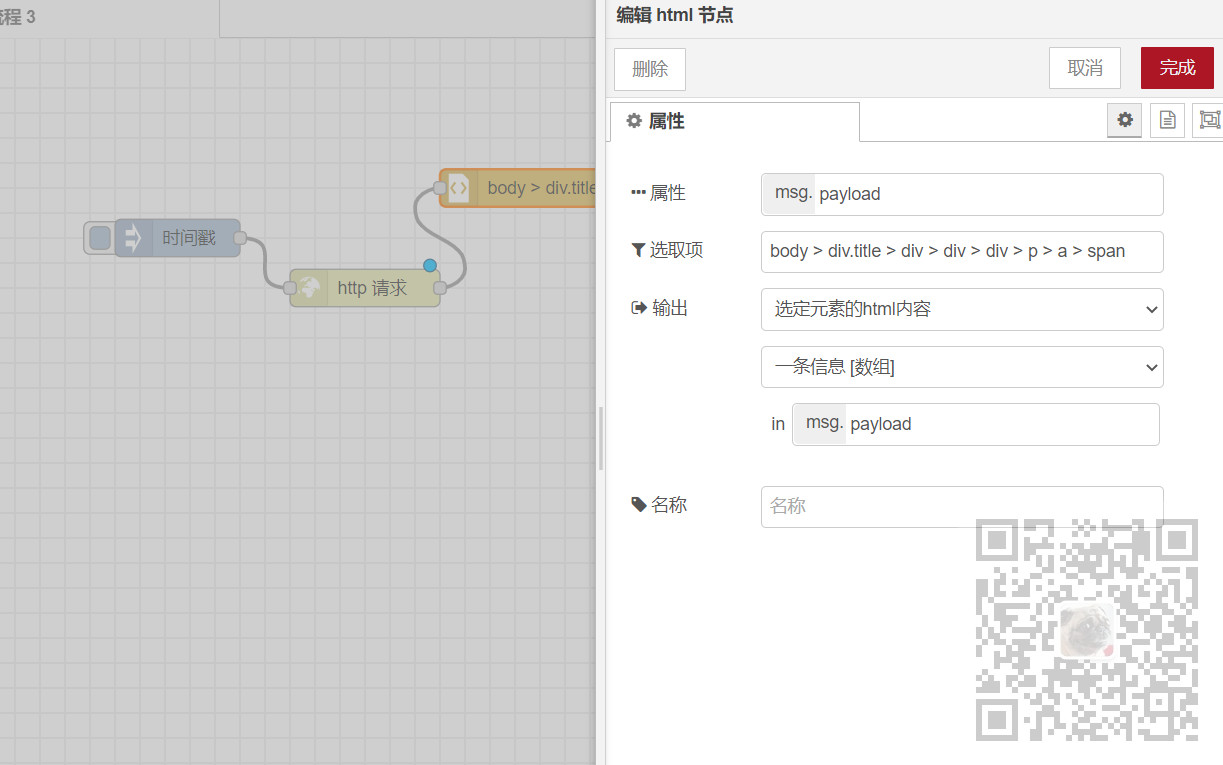Image resolution: width=1223 pixels, height=765 pixels.
Task: Open node description document icon tab
Action: tap(1167, 120)
